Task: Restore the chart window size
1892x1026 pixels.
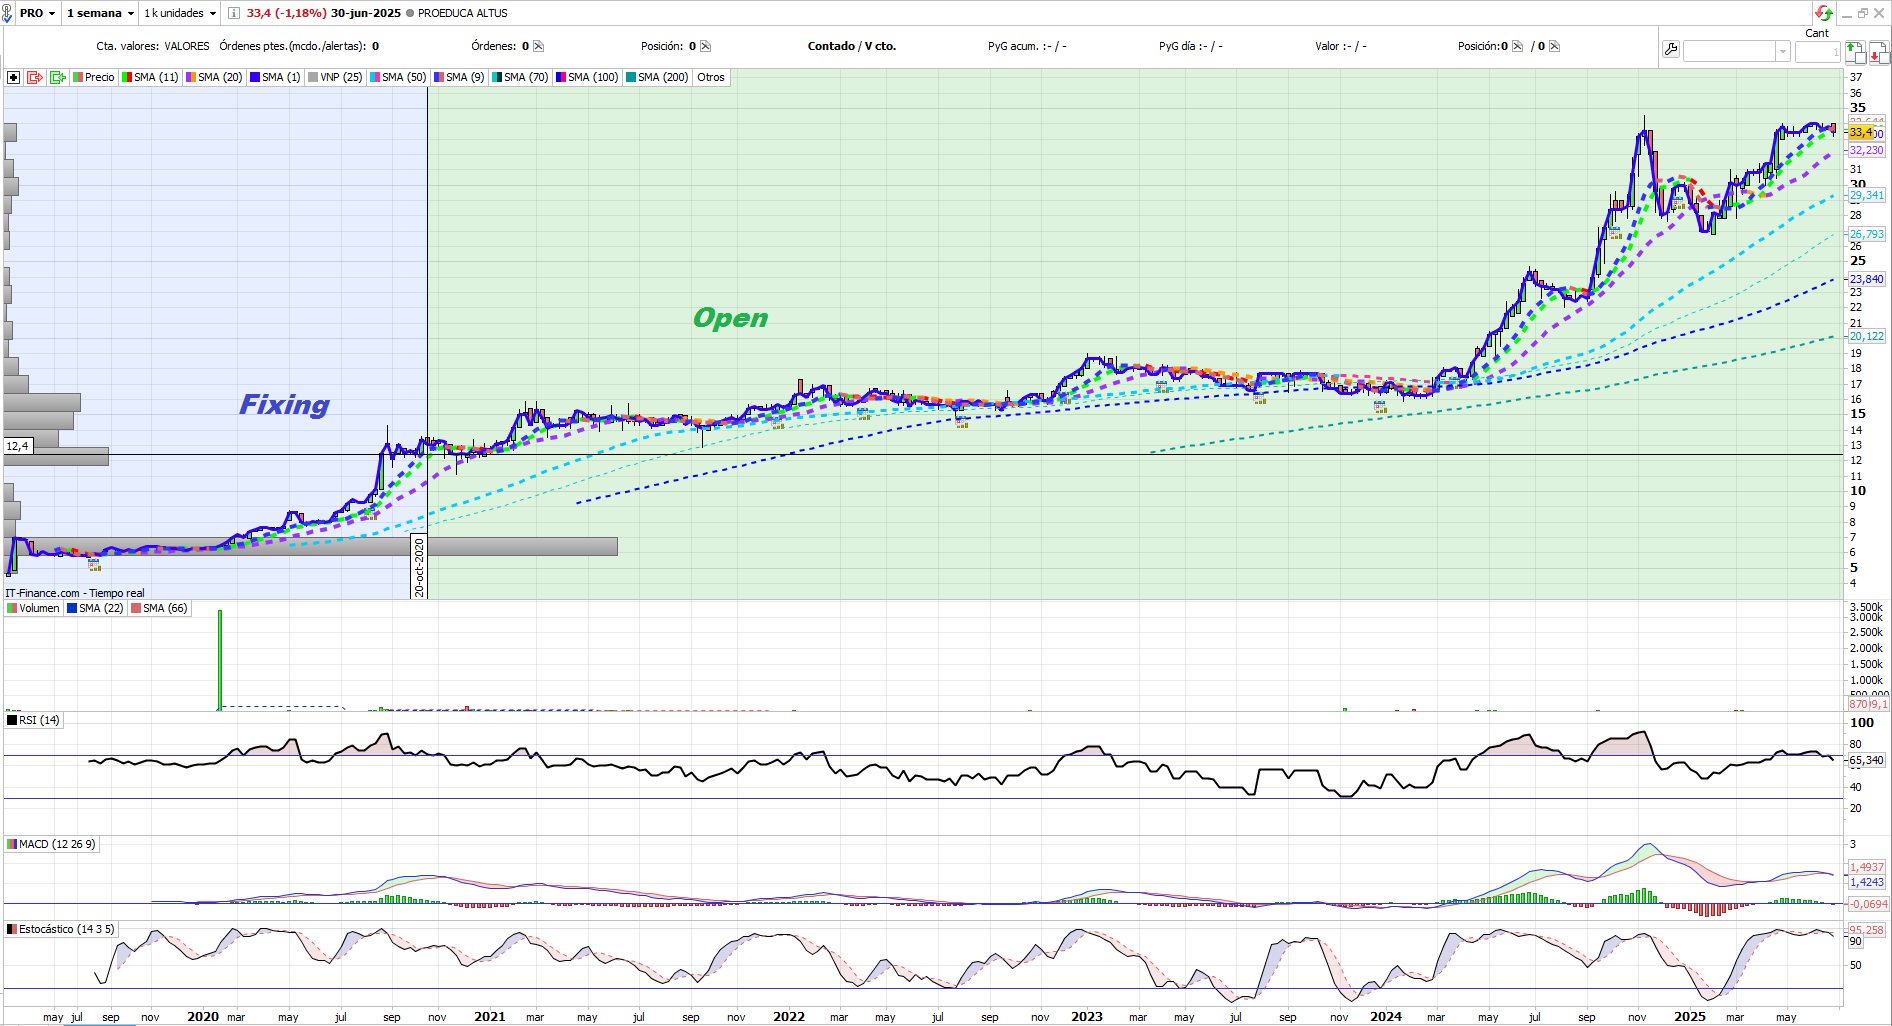Action: point(1862,13)
